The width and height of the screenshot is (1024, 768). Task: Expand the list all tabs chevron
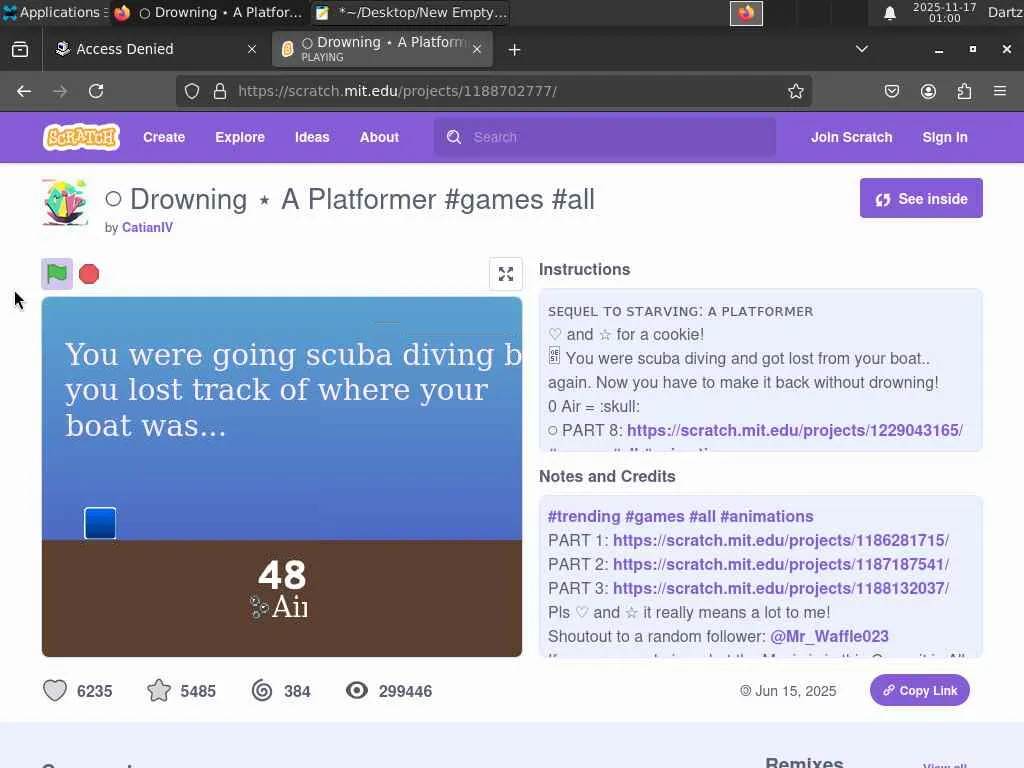point(862,49)
